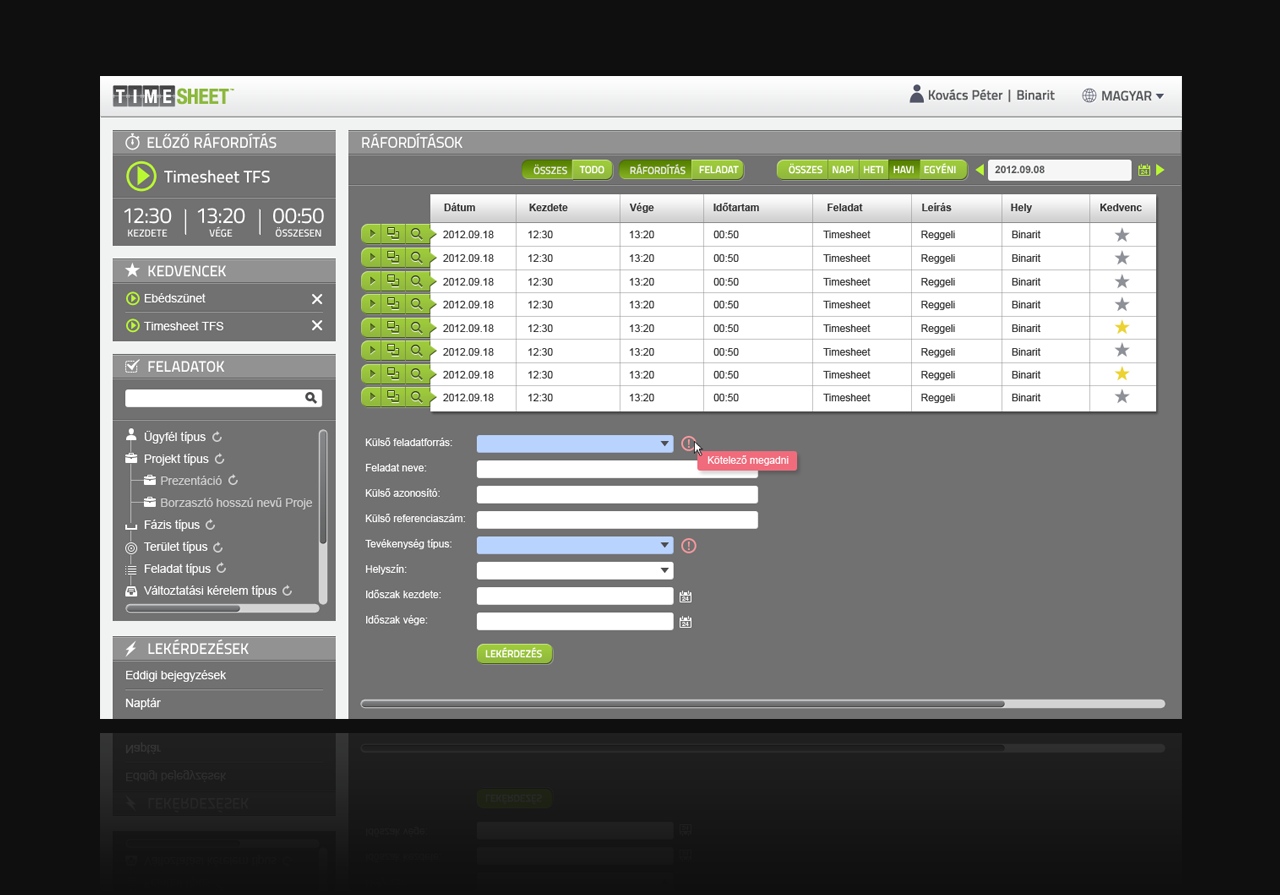This screenshot has width=1280, height=895.
Task: Open calendar icon for Időszak kezdete
Action: pyautogui.click(x=686, y=597)
